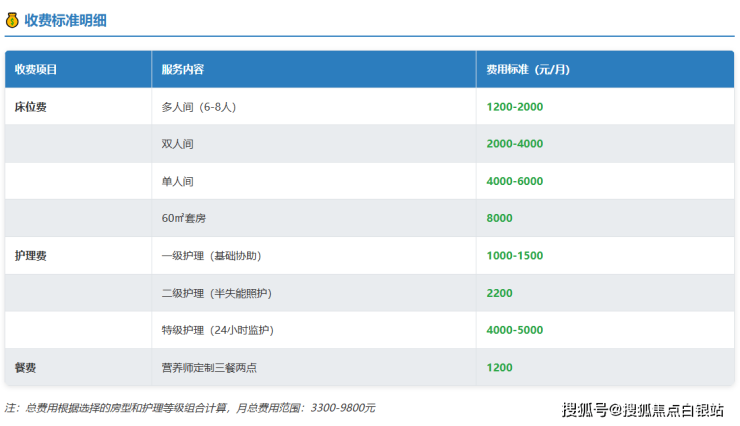
Task: Select the 双人间 row label
Action: coord(177,144)
